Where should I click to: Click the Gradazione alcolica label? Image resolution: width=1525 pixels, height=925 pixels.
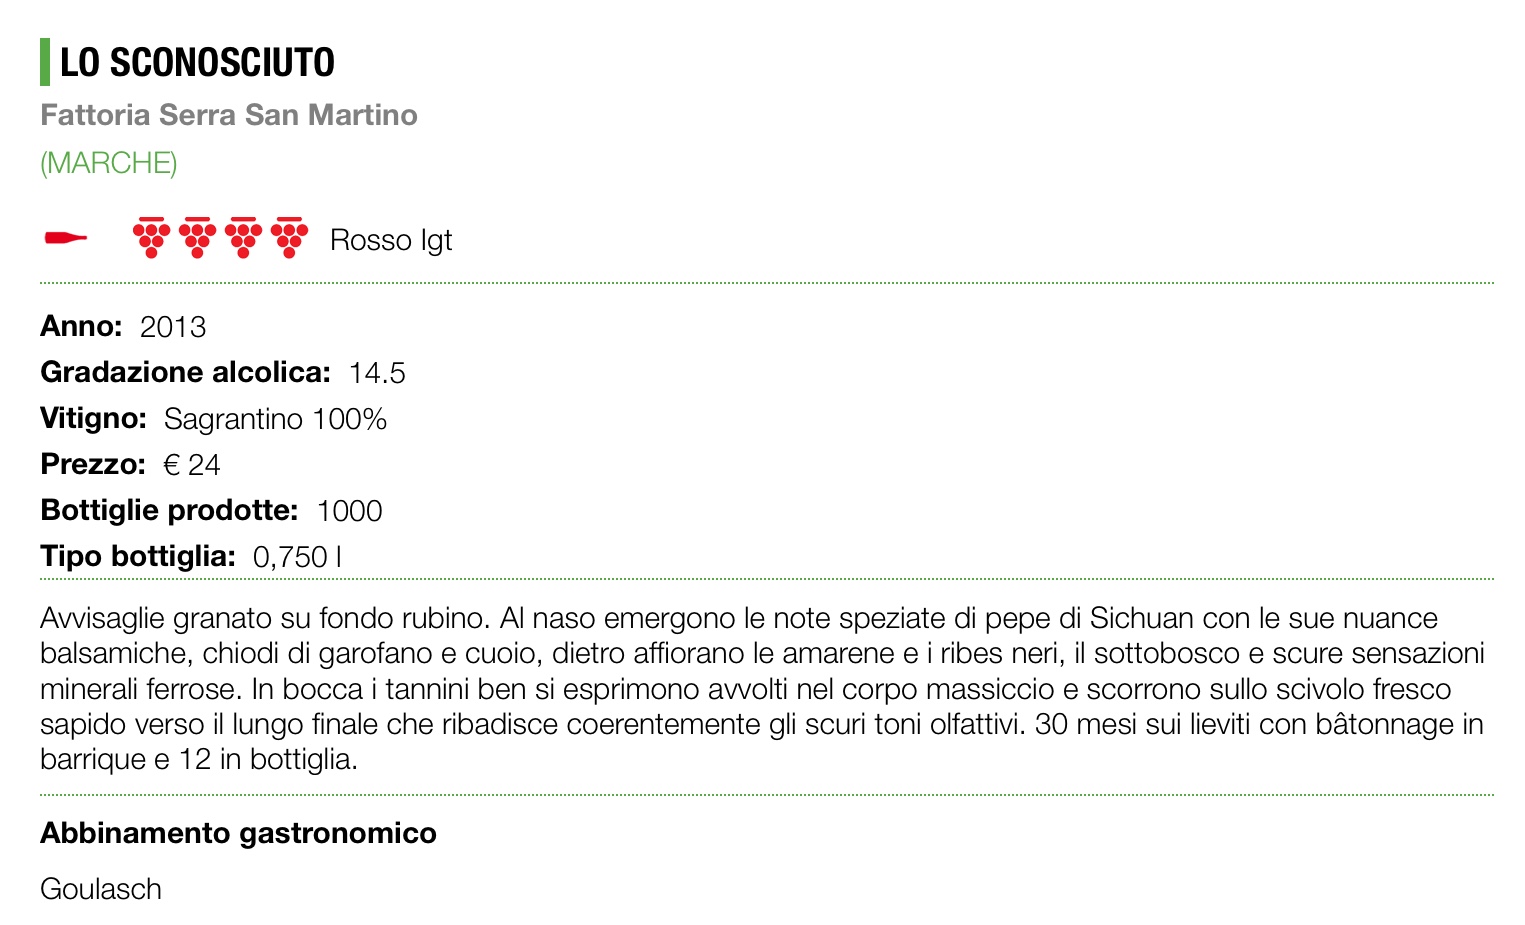185,373
